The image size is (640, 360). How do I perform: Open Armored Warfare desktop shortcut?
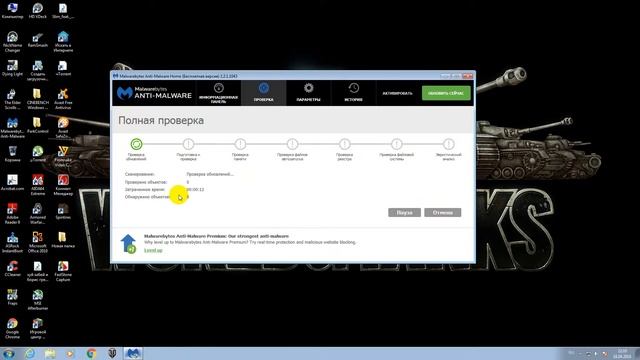tap(38, 213)
